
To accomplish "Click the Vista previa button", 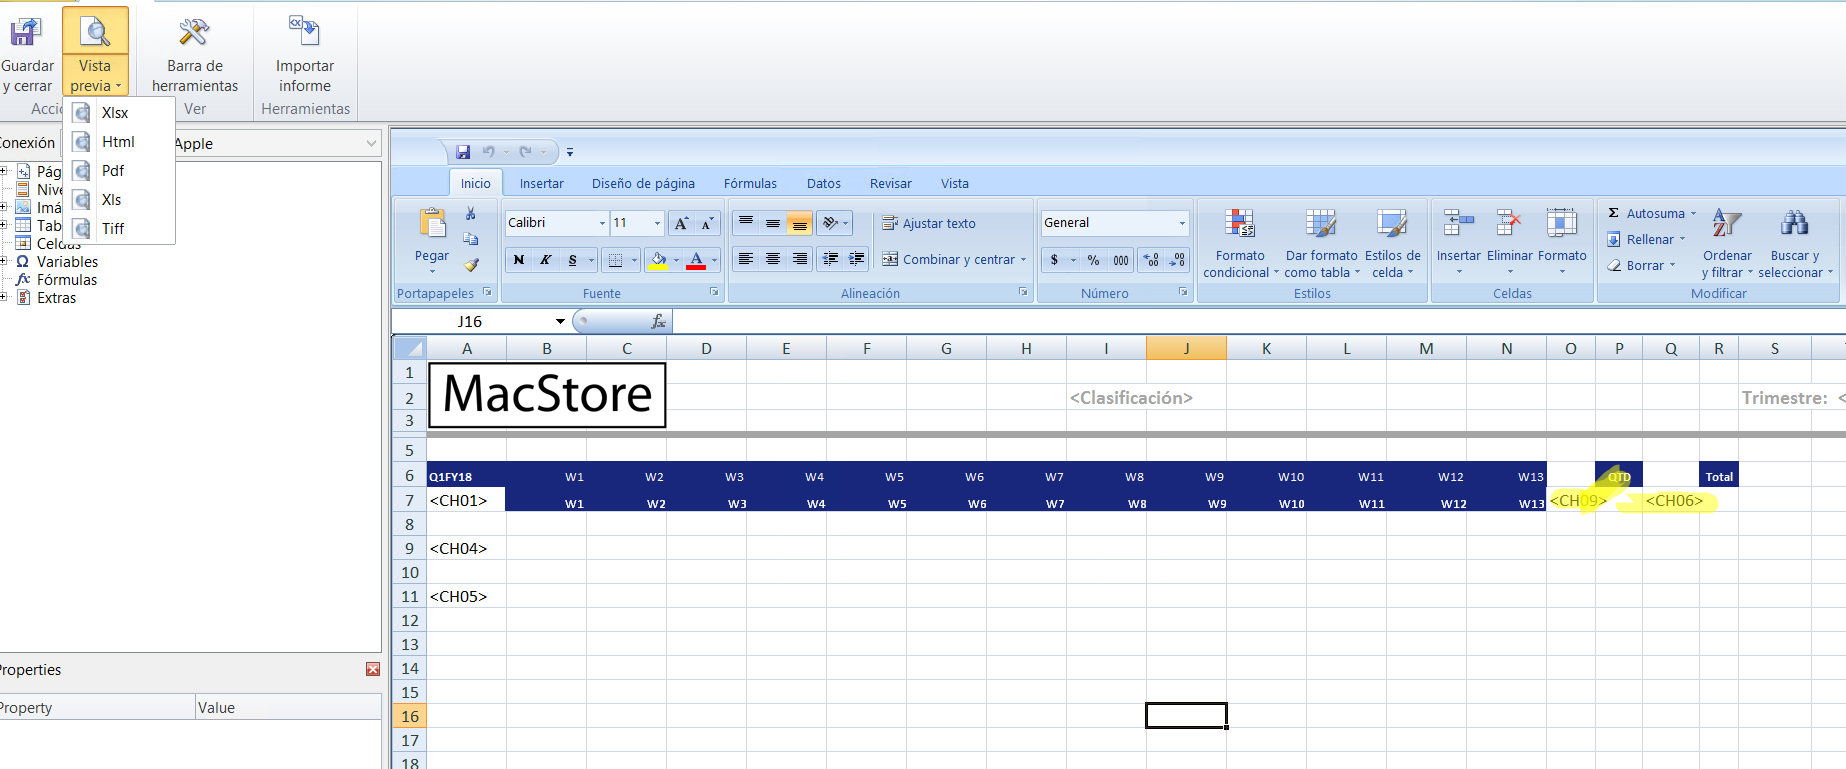I will tap(95, 51).
